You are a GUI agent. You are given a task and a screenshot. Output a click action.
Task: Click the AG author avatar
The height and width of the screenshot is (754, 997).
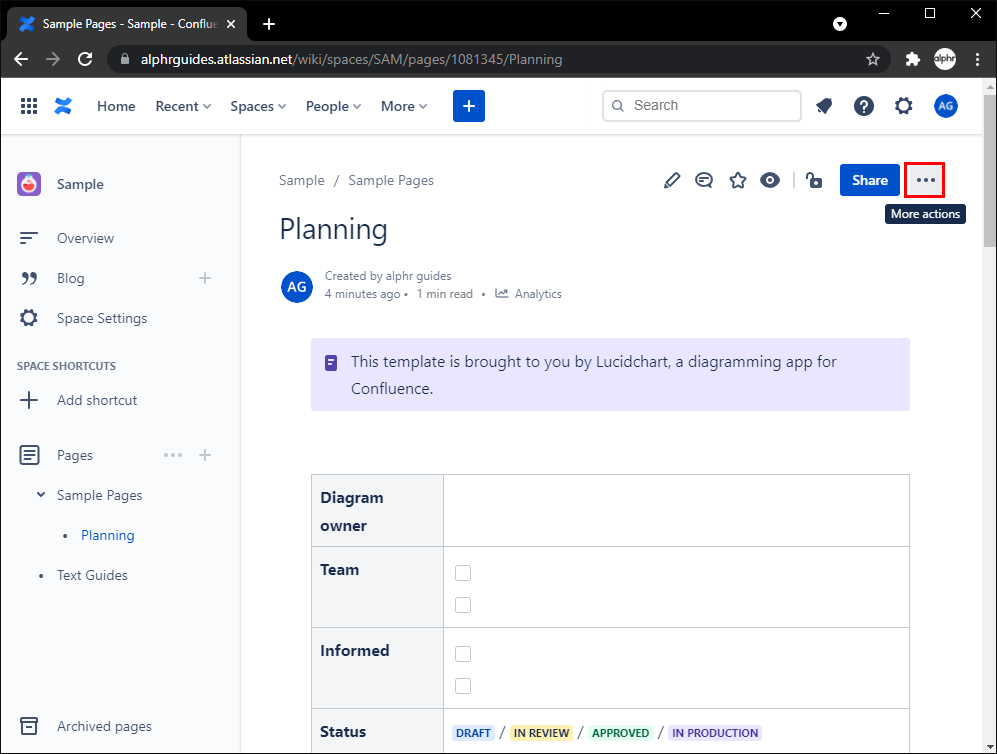(297, 287)
